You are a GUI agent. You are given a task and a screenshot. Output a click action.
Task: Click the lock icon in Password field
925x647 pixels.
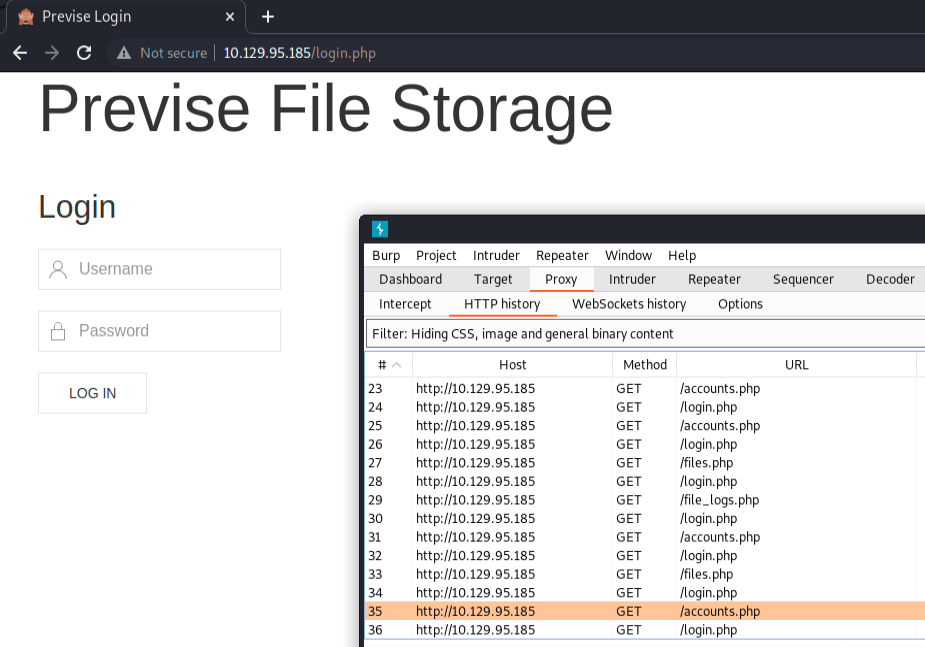(x=58, y=331)
